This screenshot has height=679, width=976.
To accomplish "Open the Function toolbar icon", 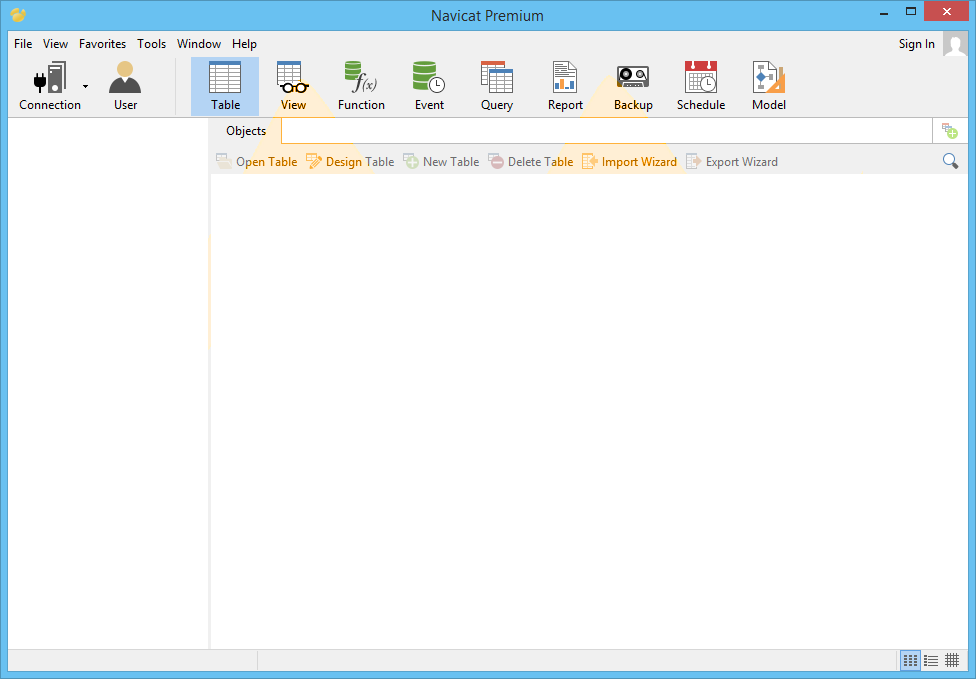I will [361, 87].
